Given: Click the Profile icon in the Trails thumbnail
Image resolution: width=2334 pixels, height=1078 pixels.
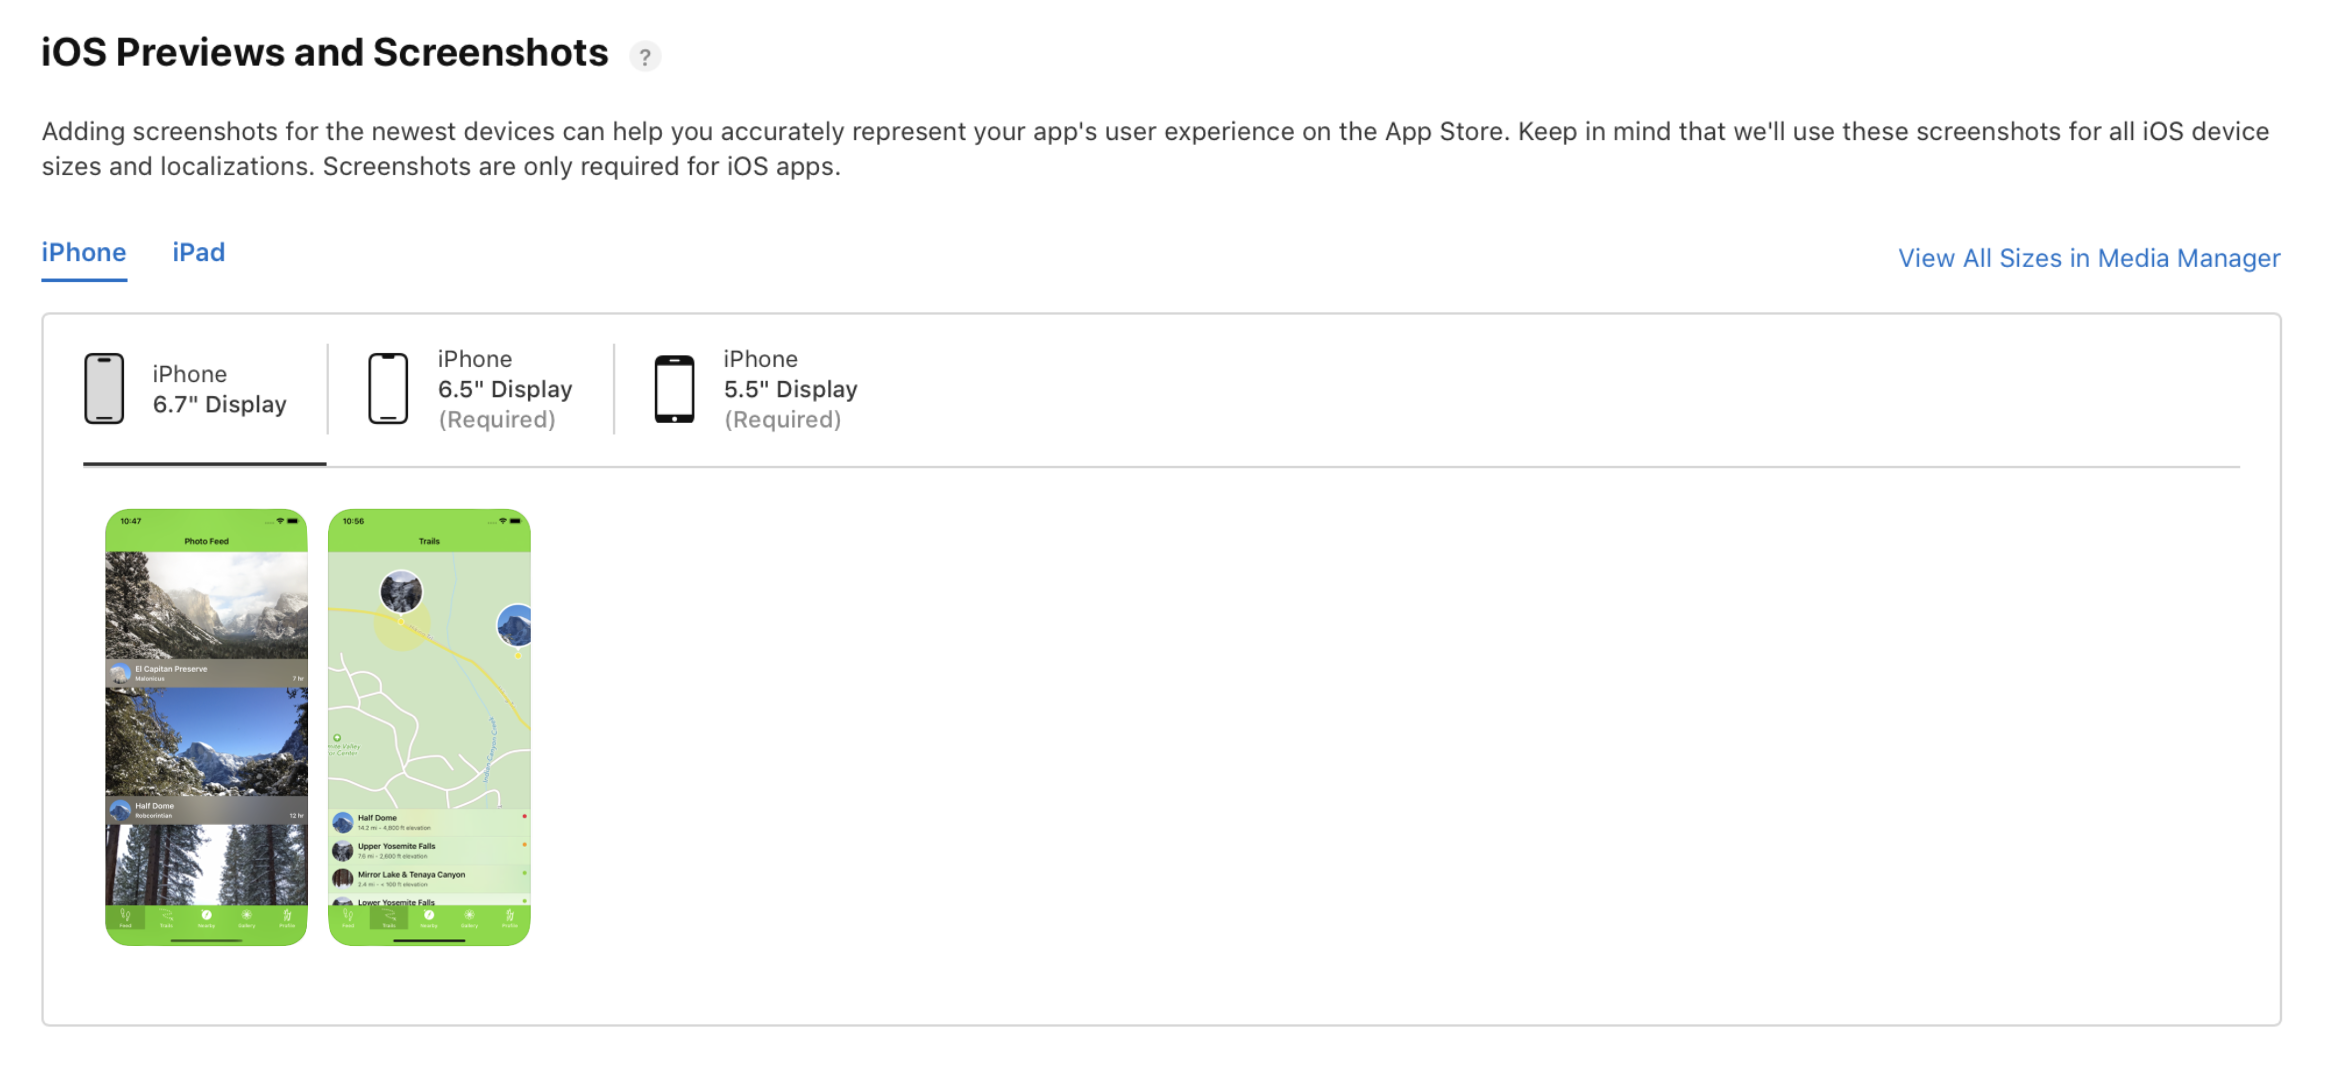Looking at the screenshot, I should (x=510, y=916).
